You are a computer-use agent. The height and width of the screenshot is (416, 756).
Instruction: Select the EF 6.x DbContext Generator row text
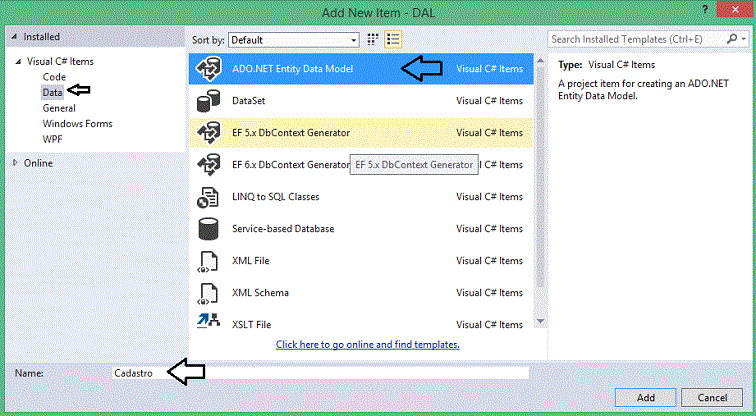click(291, 165)
